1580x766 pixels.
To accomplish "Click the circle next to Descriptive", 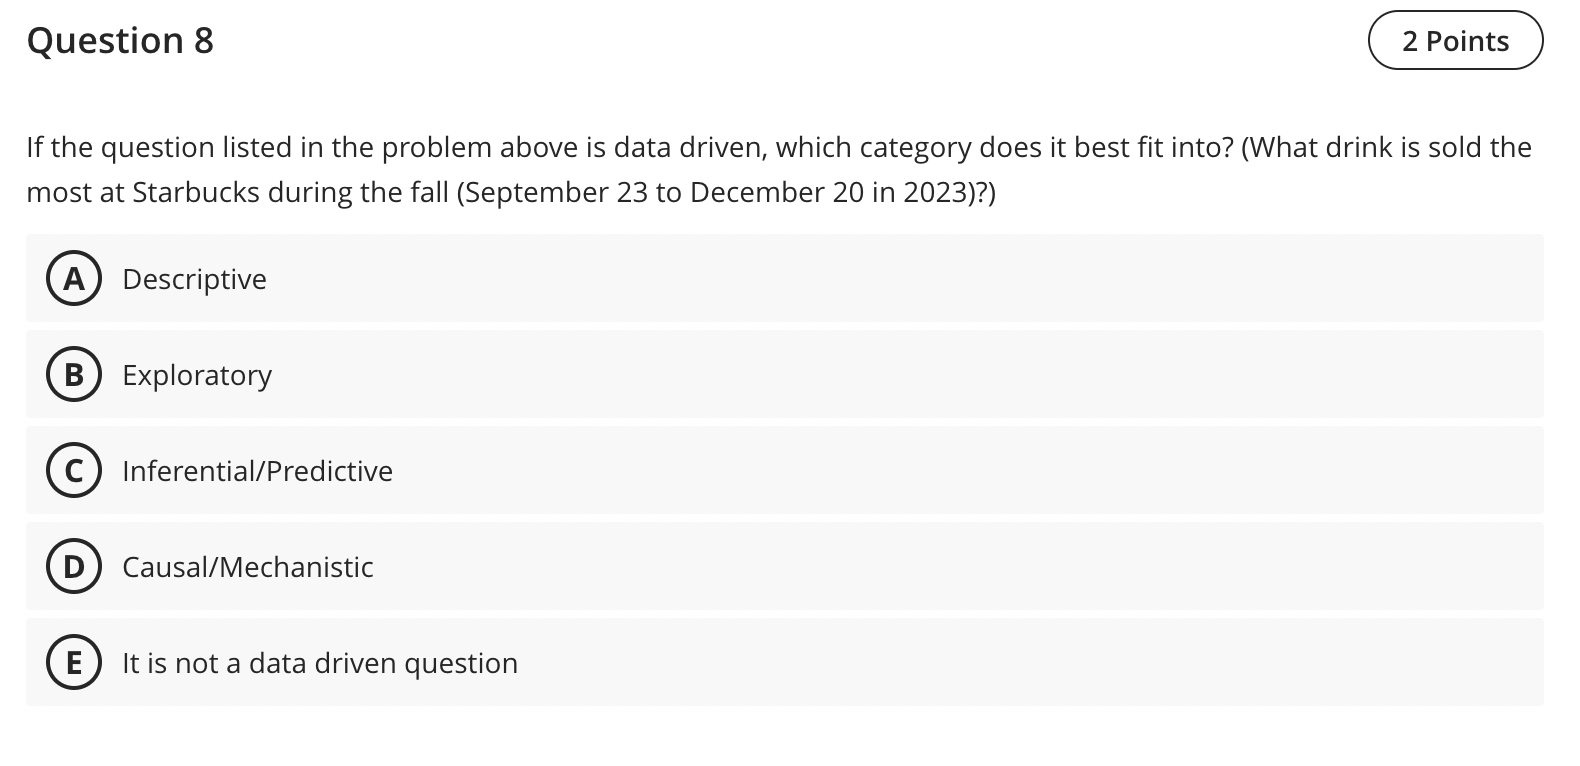I will tap(73, 280).
